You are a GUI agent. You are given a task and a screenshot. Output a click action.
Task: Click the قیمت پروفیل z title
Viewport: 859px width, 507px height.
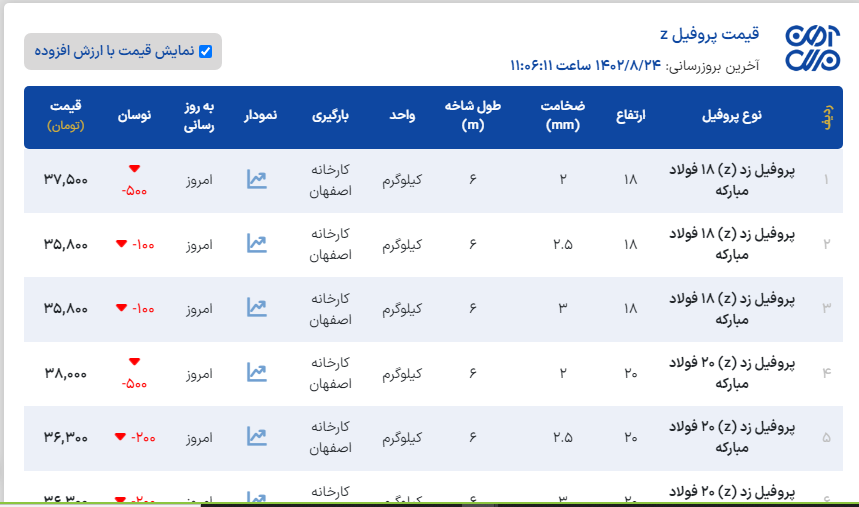pyautogui.click(x=716, y=34)
